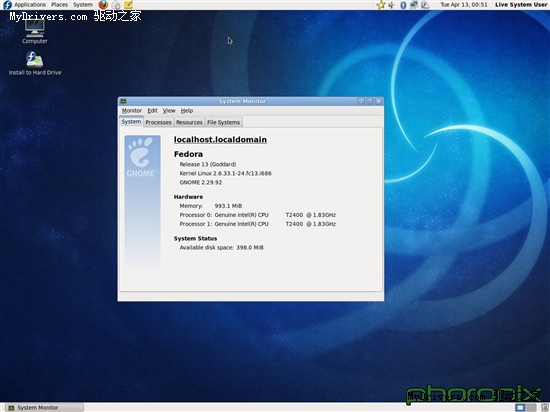Screen dimensions: 550x412
Task: Open the volume control tray icon
Action: (391, 5)
